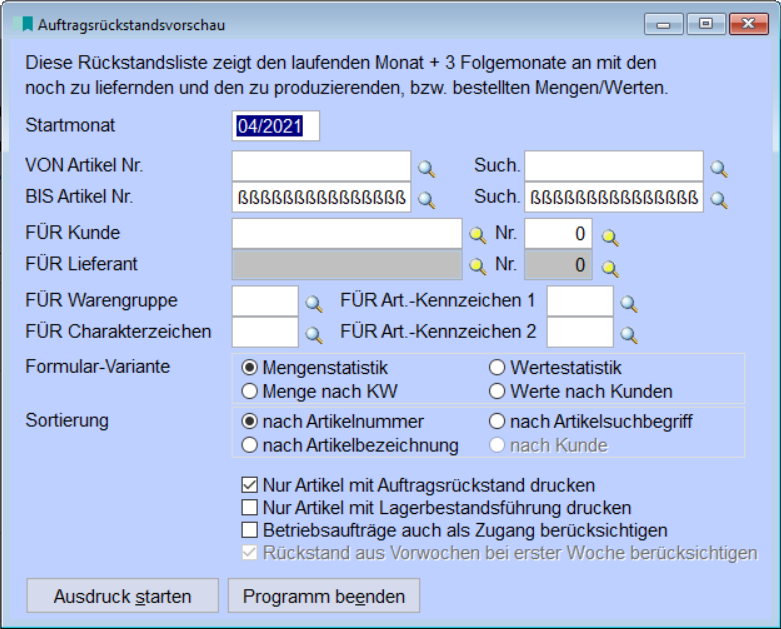
Task: Sort nach Artikelsuchbegriff
Action: 591,421
